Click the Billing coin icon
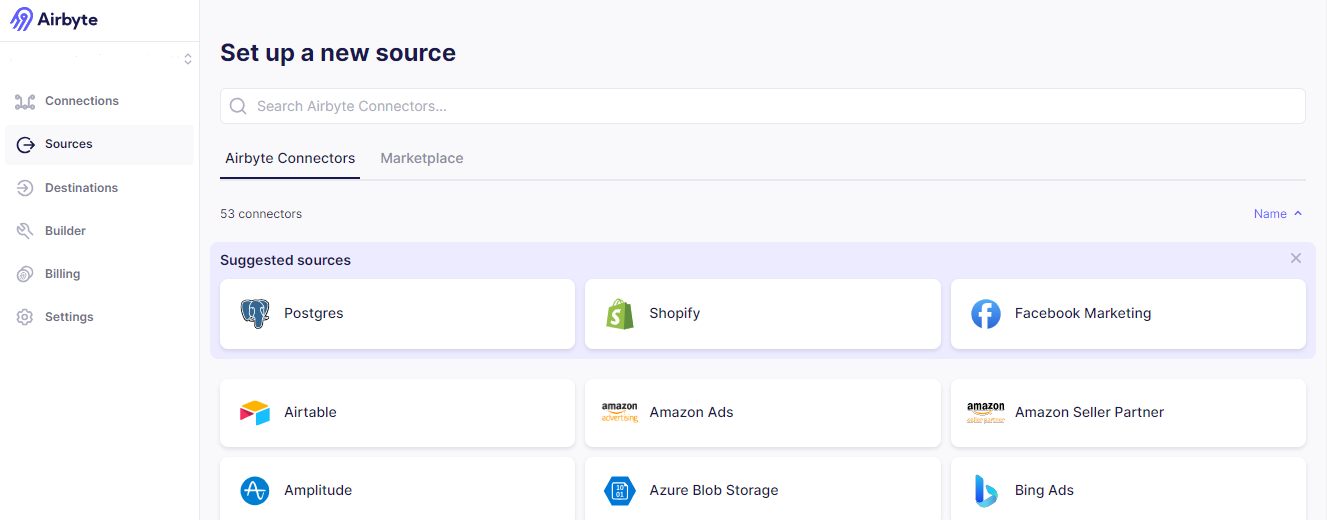Image resolution: width=1327 pixels, height=520 pixels. click(x=25, y=274)
